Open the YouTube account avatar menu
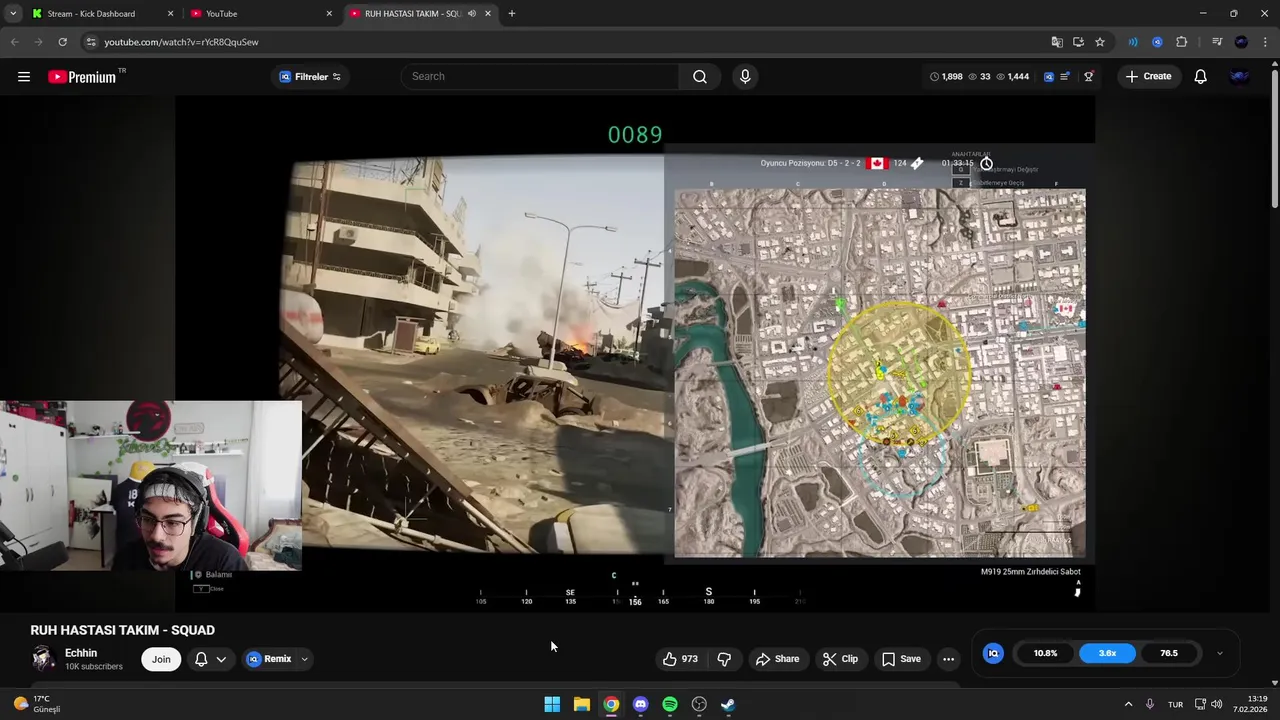1280x720 pixels. tap(1240, 77)
